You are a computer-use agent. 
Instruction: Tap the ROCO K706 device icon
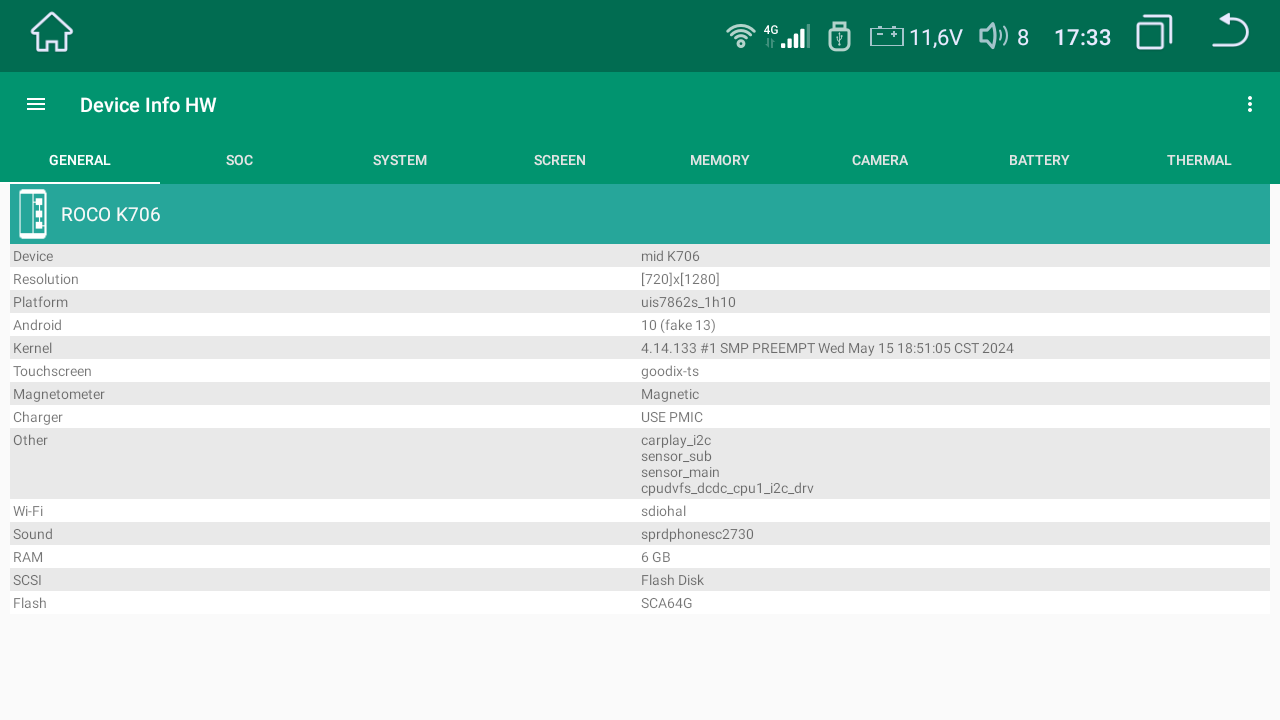click(33, 214)
